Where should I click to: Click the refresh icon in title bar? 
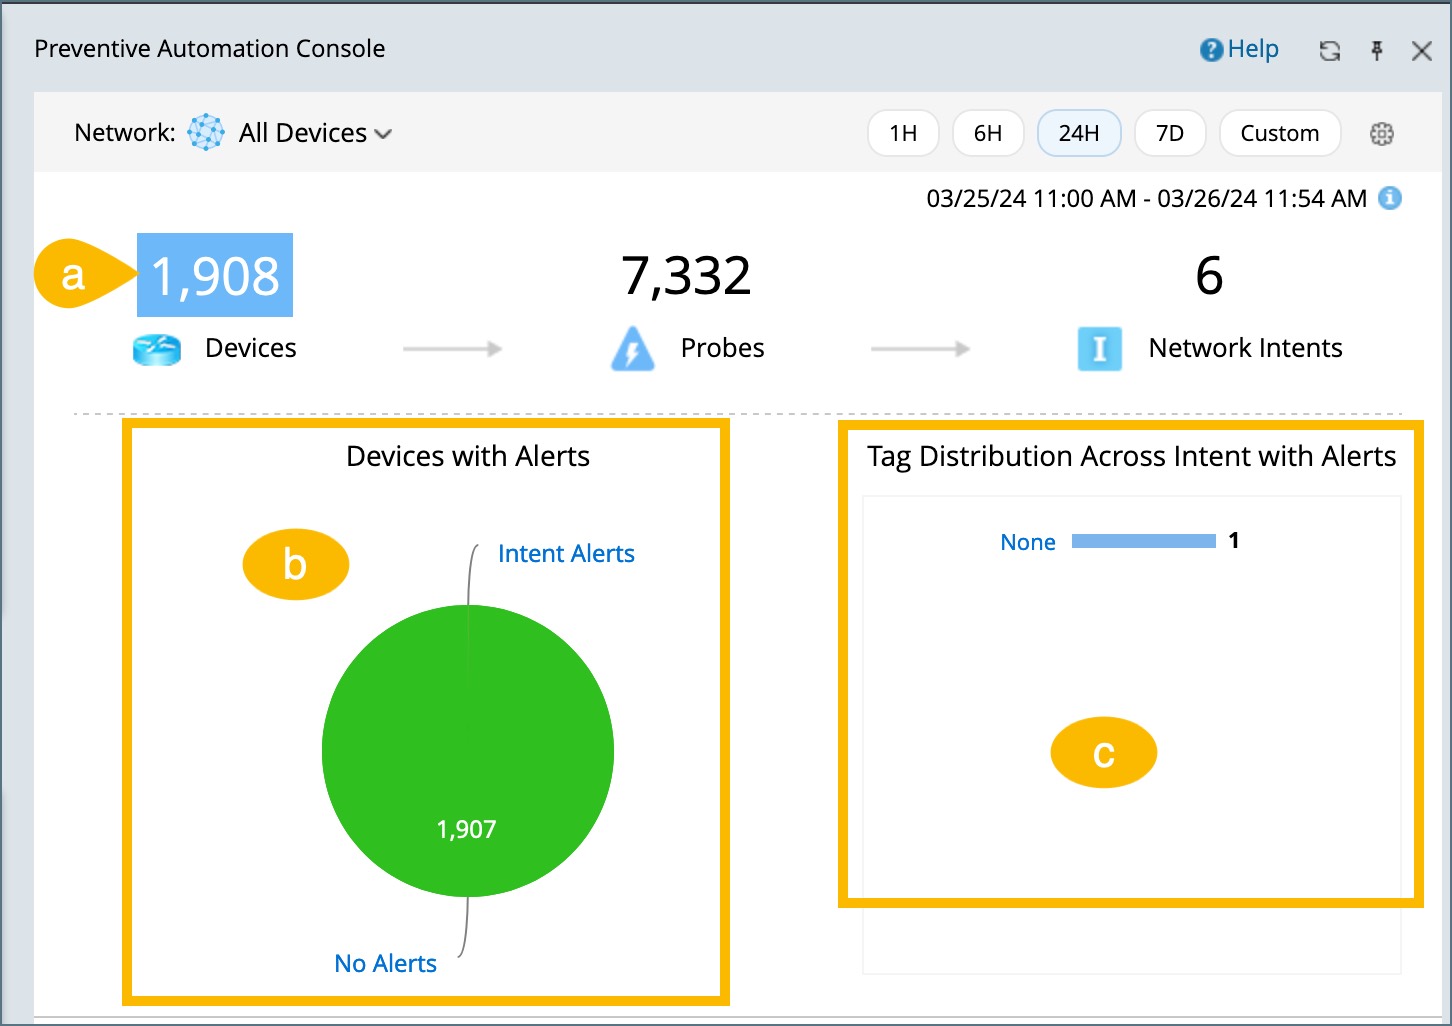[x=1329, y=51]
